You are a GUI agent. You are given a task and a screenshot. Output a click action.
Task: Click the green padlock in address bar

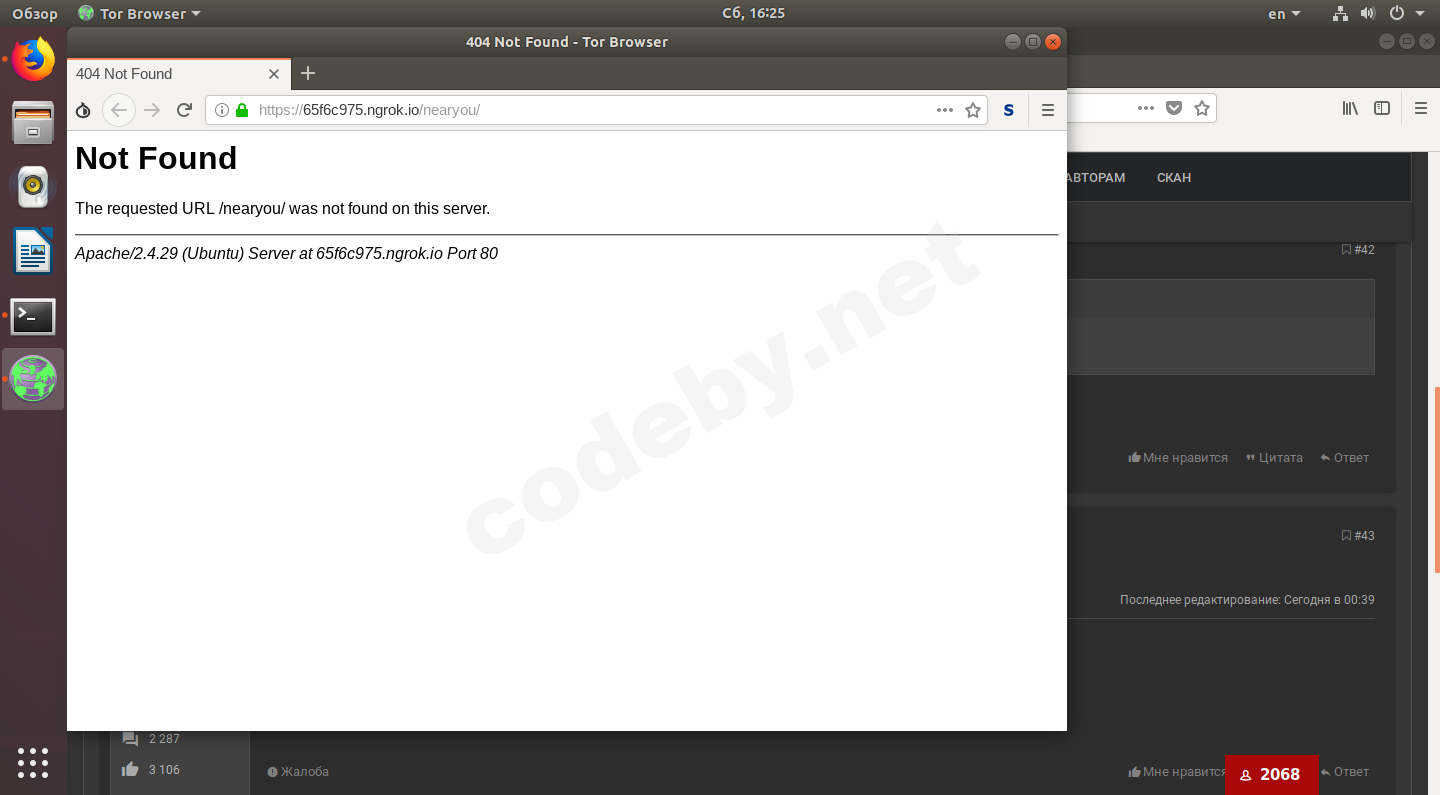pyautogui.click(x=241, y=110)
